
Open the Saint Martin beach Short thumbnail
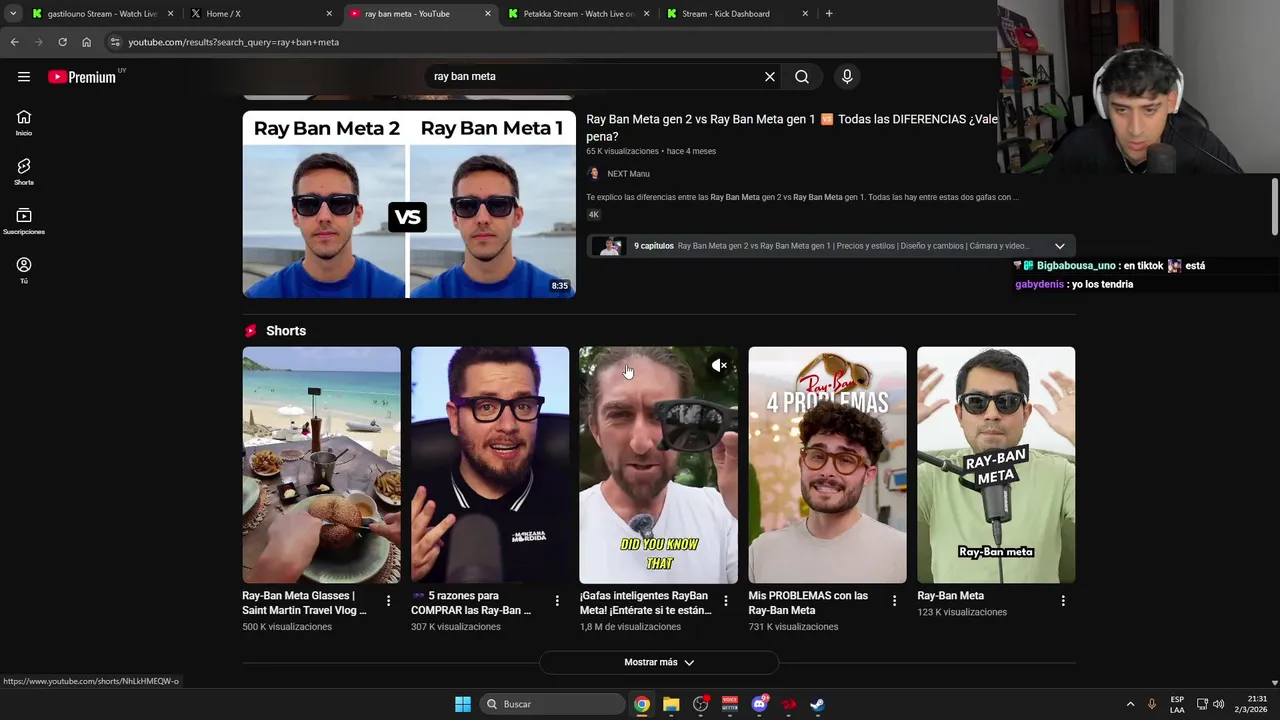tap(321, 465)
